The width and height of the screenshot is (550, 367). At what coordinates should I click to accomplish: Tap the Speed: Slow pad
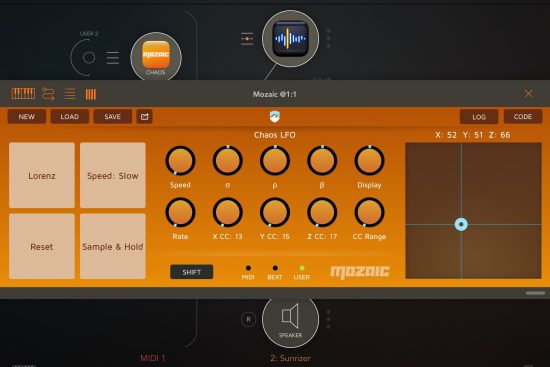coord(113,175)
